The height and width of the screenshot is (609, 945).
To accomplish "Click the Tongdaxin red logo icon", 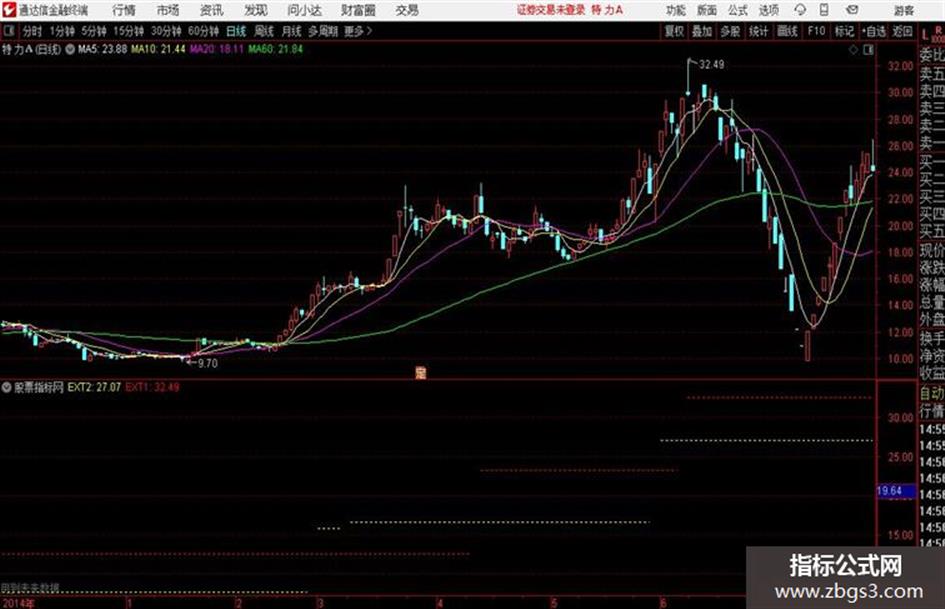I will pyautogui.click(x=9, y=10).
